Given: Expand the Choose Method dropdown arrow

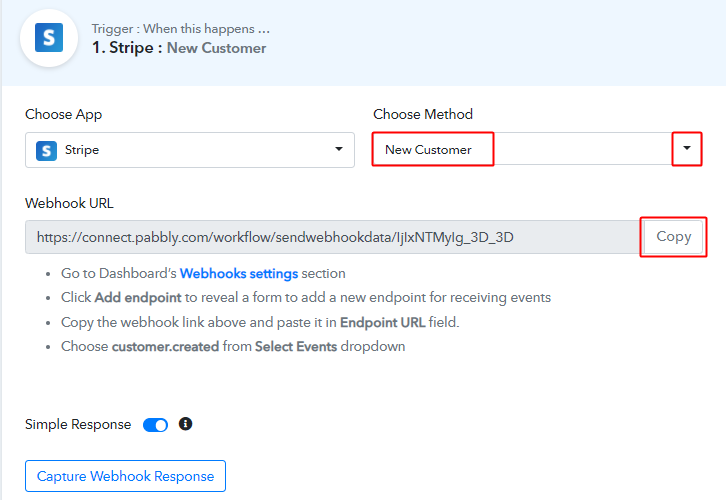Looking at the screenshot, I should (x=687, y=148).
